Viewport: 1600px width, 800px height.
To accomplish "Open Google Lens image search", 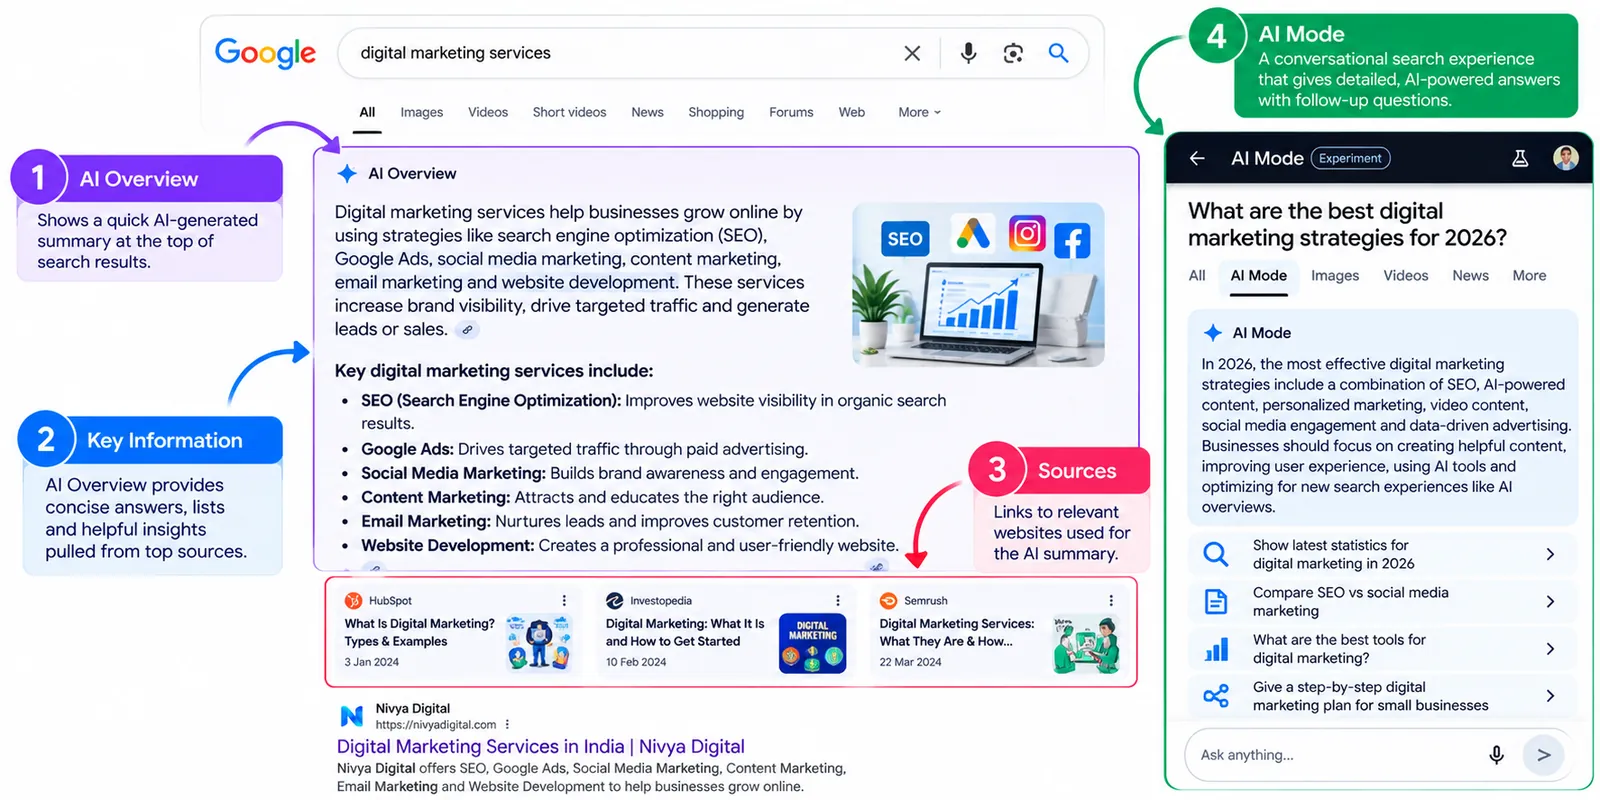I will pos(1013,53).
